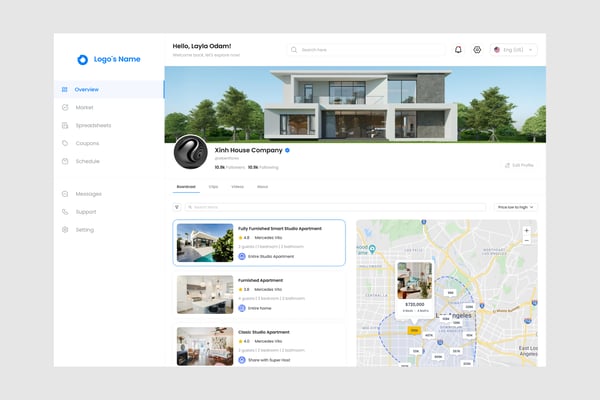Open the Eng (US) language dropdown

coord(514,50)
